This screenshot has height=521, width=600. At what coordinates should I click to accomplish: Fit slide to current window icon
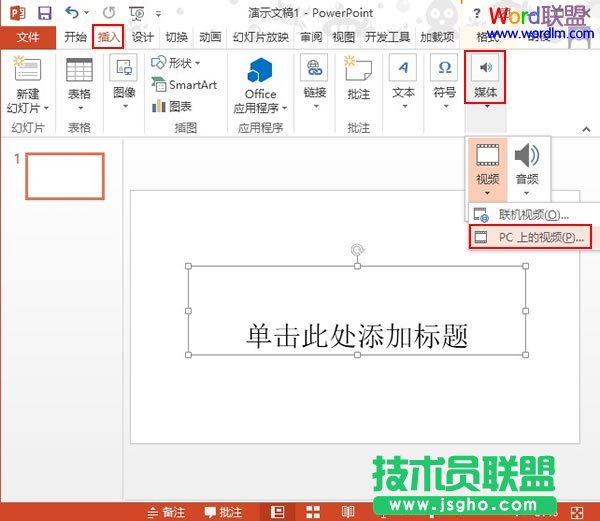tap(577, 513)
